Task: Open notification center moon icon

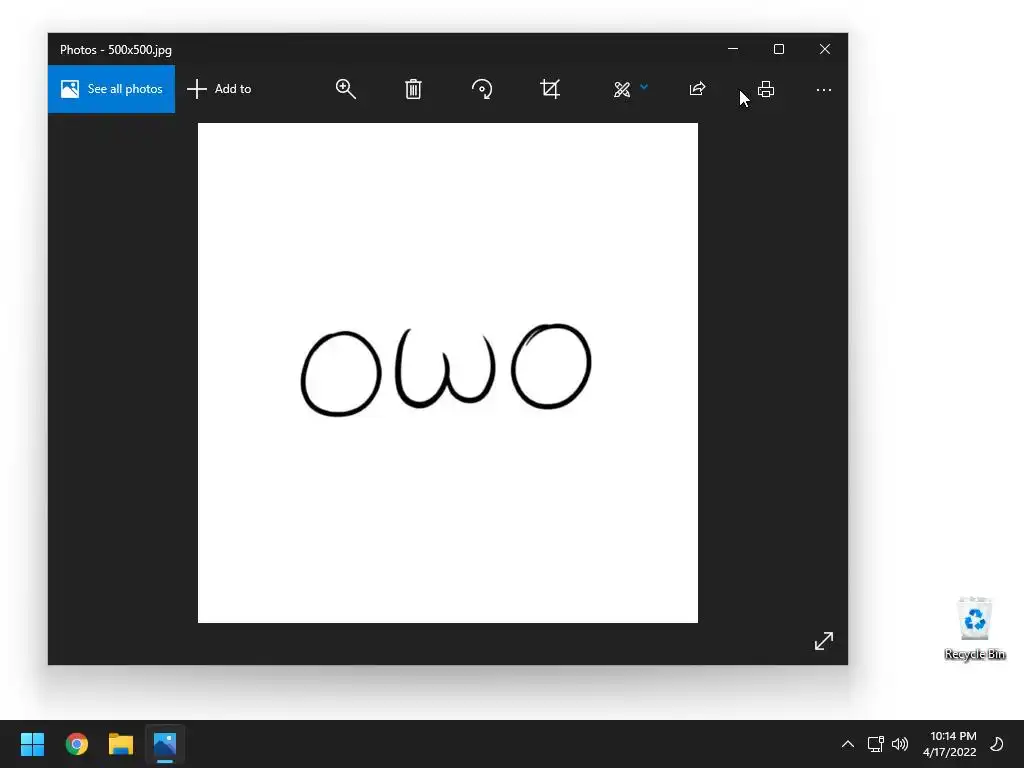Action: pos(997,744)
